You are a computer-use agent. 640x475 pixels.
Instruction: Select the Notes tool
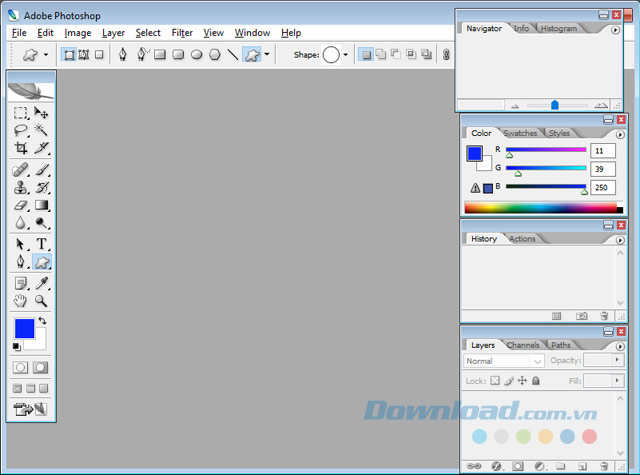tap(20, 283)
